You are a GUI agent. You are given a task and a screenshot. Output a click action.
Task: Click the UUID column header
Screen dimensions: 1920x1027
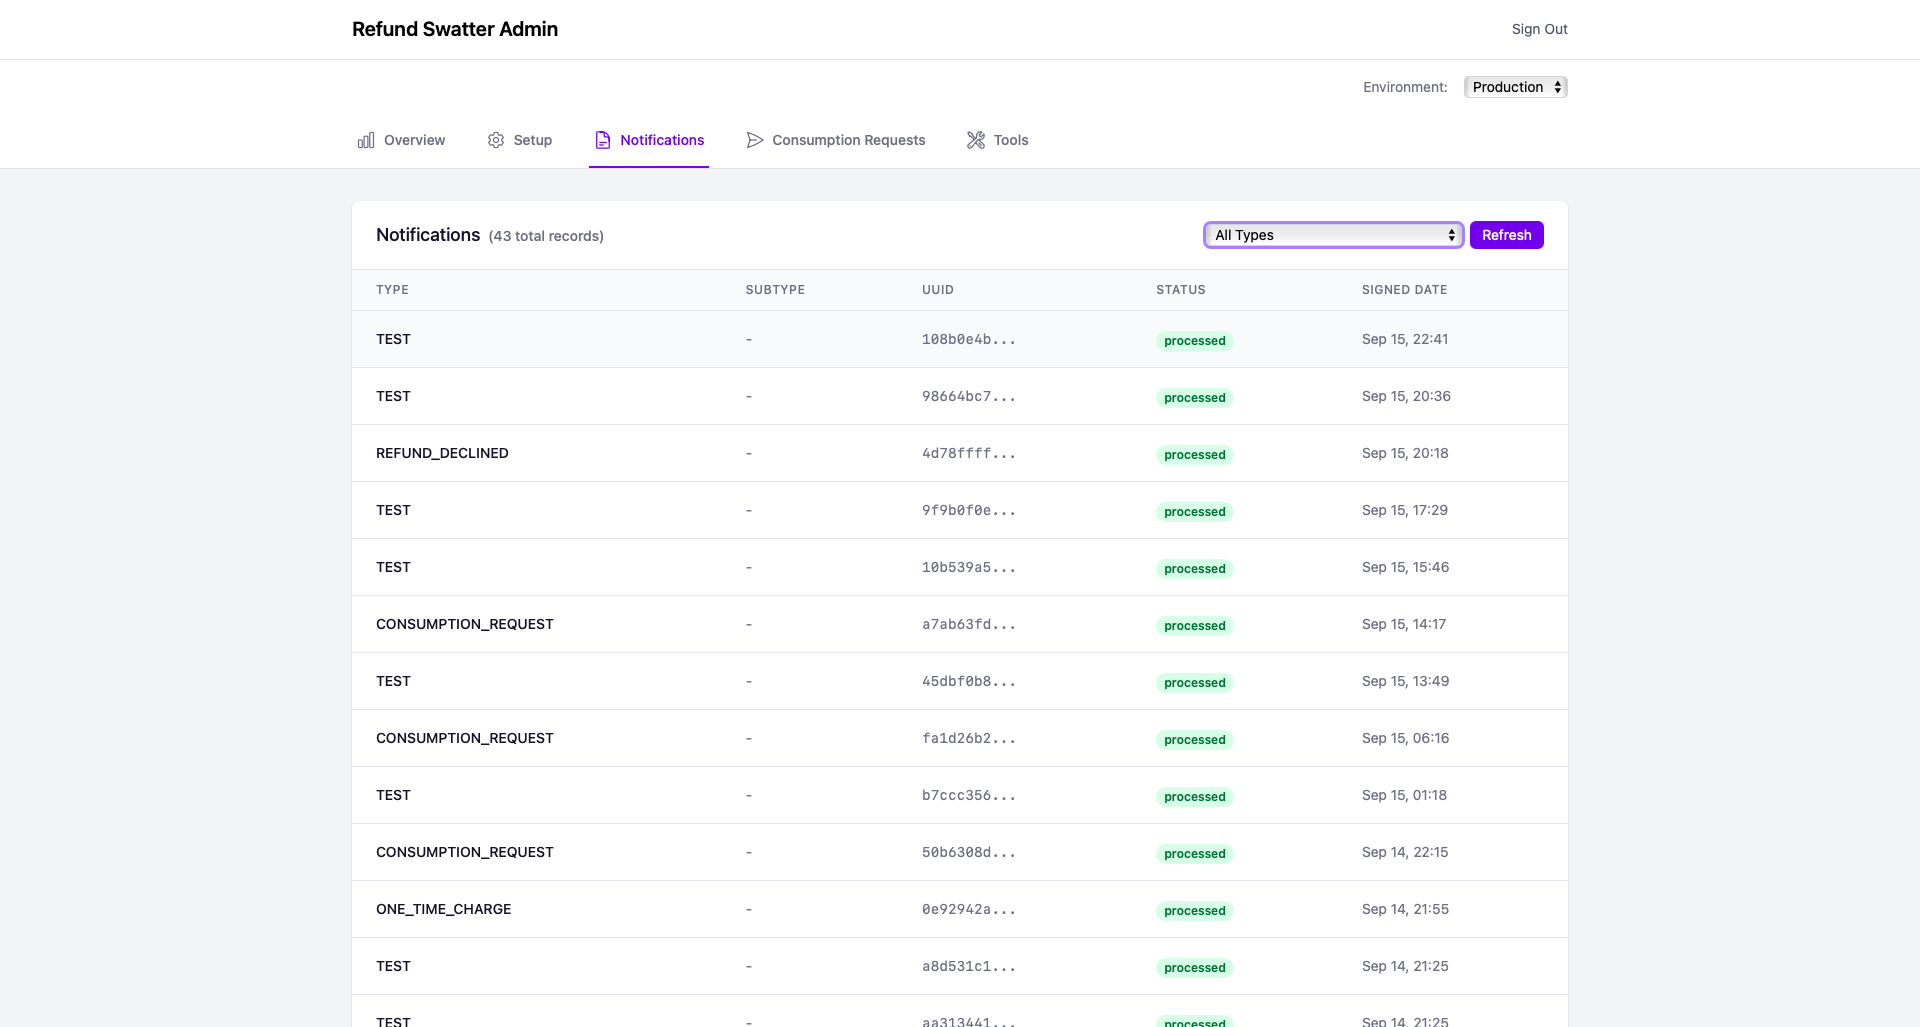[x=938, y=290]
